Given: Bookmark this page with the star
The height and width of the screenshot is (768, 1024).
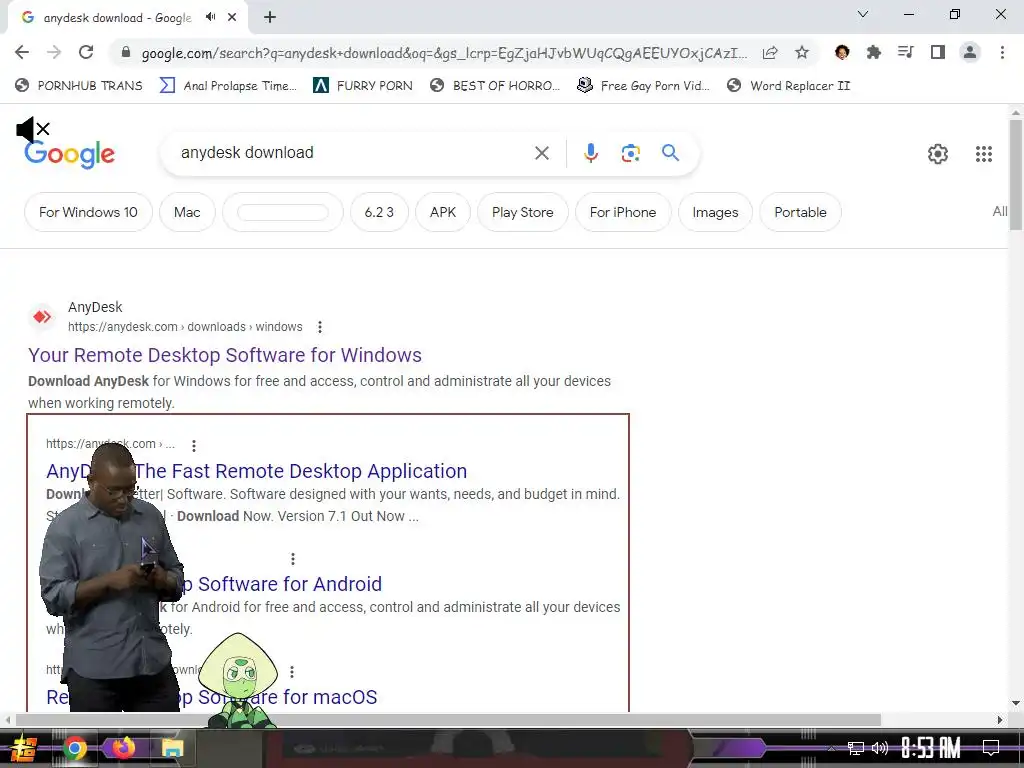Looking at the screenshot, I should pos(802,53).
